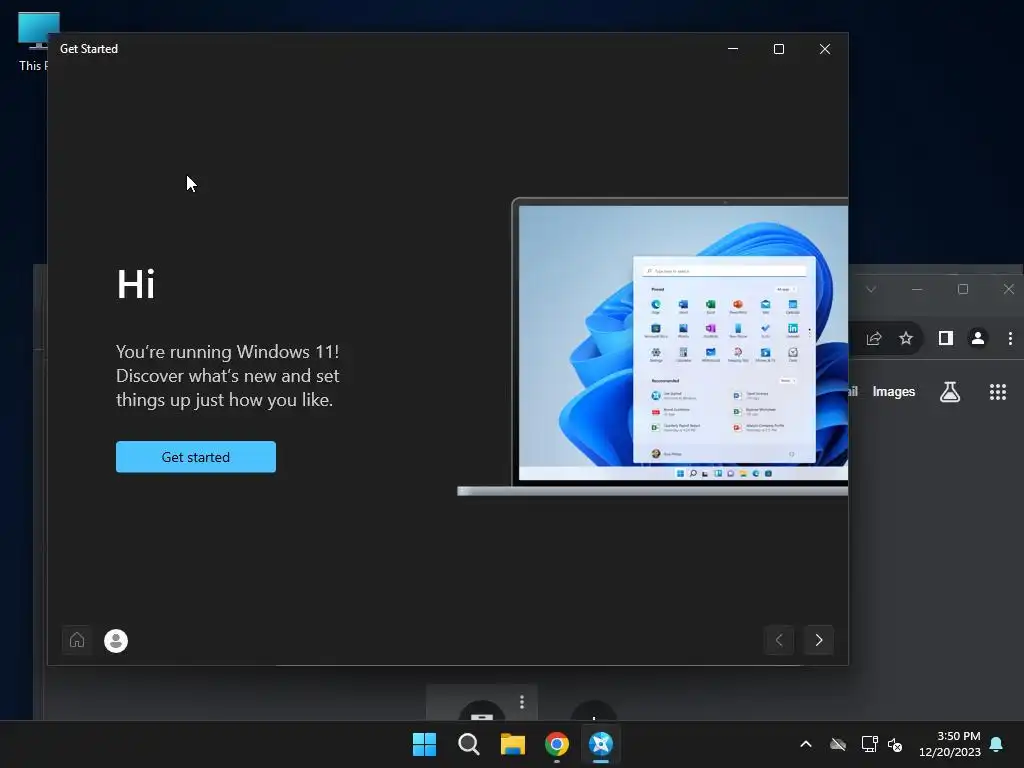Minimize the Chrome window
Viewport: 1024px width, 768px height.
point(917,289)
